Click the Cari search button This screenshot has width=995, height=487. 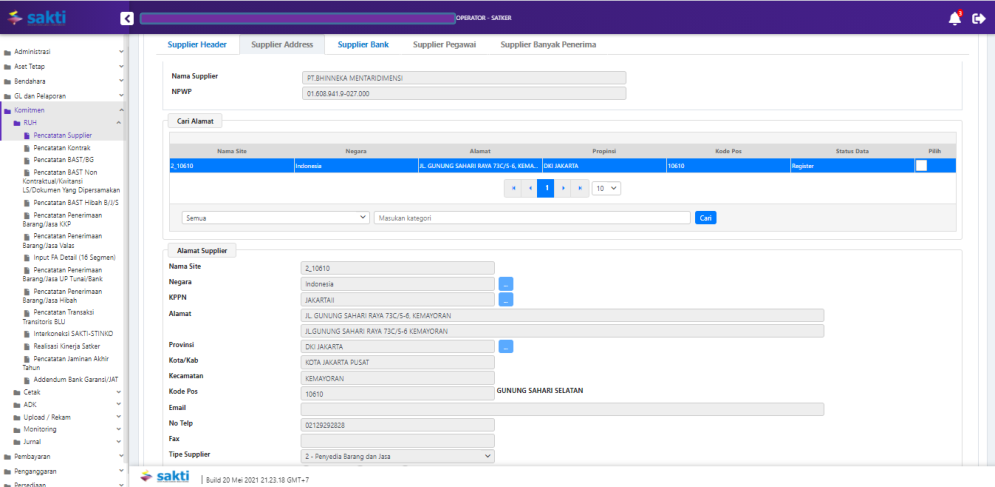(705, 217)
